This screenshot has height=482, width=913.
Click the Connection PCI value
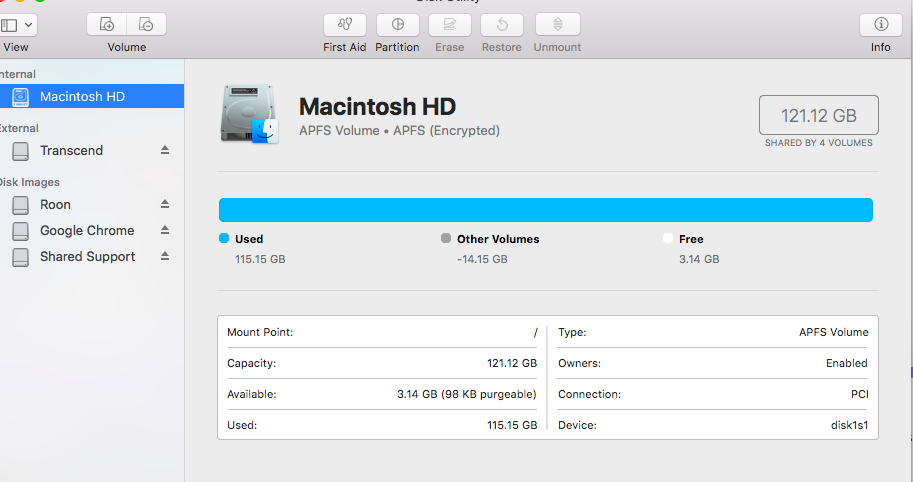tap(859, 394)
